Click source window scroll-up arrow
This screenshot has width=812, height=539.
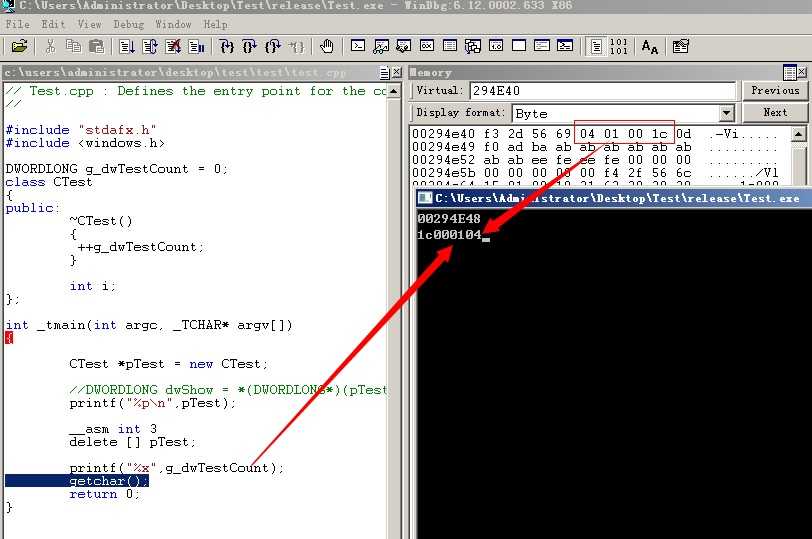(x=394, y=92)
